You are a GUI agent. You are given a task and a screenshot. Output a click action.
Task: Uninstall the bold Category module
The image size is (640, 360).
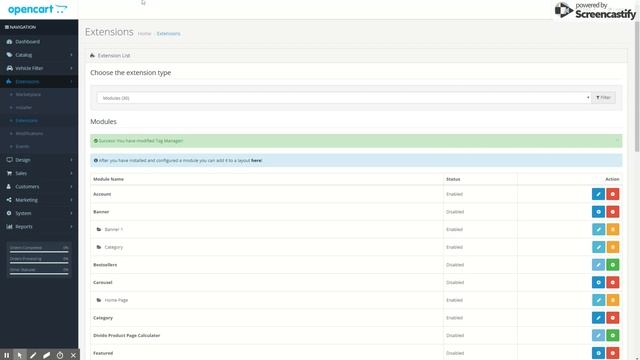click(612, 318)
